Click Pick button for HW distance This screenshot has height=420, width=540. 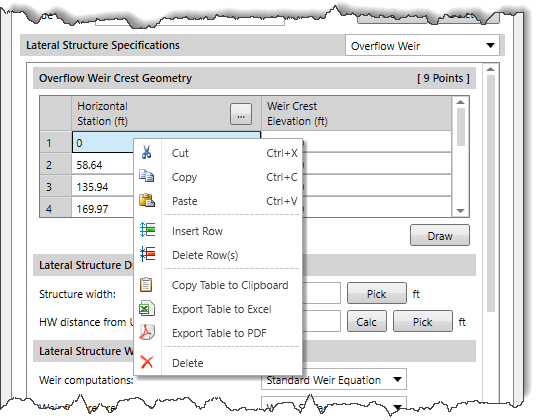tap(423, 322)
